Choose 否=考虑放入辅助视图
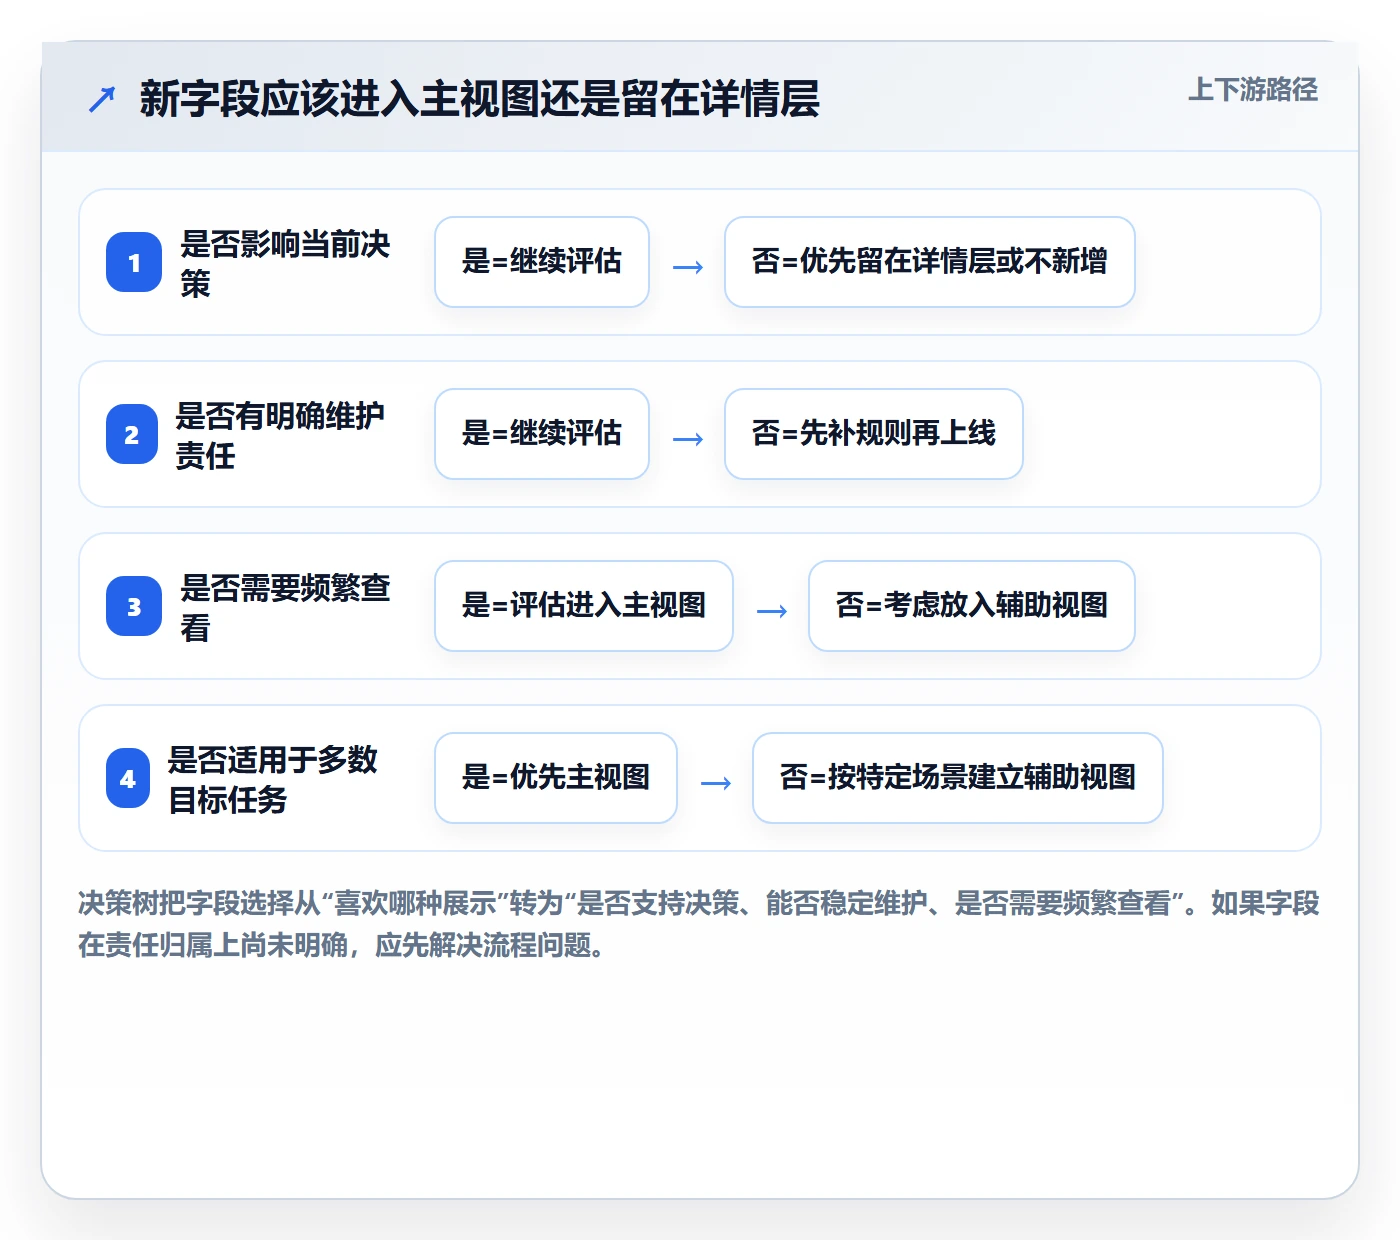1400x1240 pixels. pos(972,606)
